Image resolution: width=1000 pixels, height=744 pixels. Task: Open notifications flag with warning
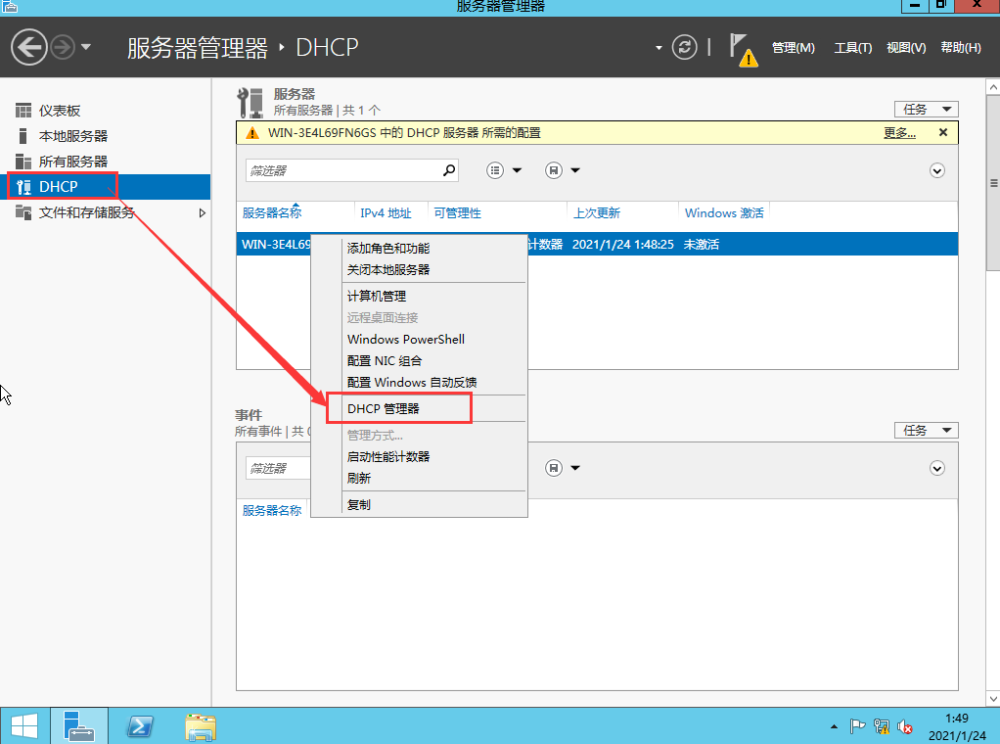pyautogui.click(x=743, y=50)
